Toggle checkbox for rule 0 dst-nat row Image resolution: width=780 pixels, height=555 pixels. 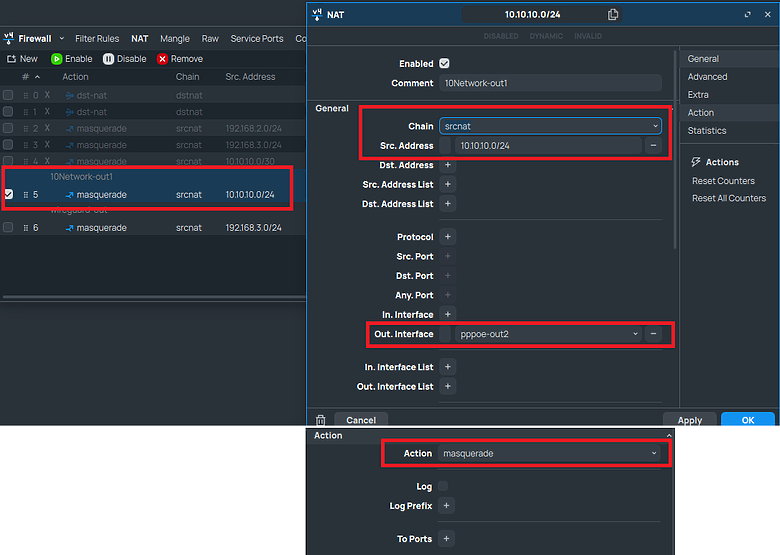point(8,95)
